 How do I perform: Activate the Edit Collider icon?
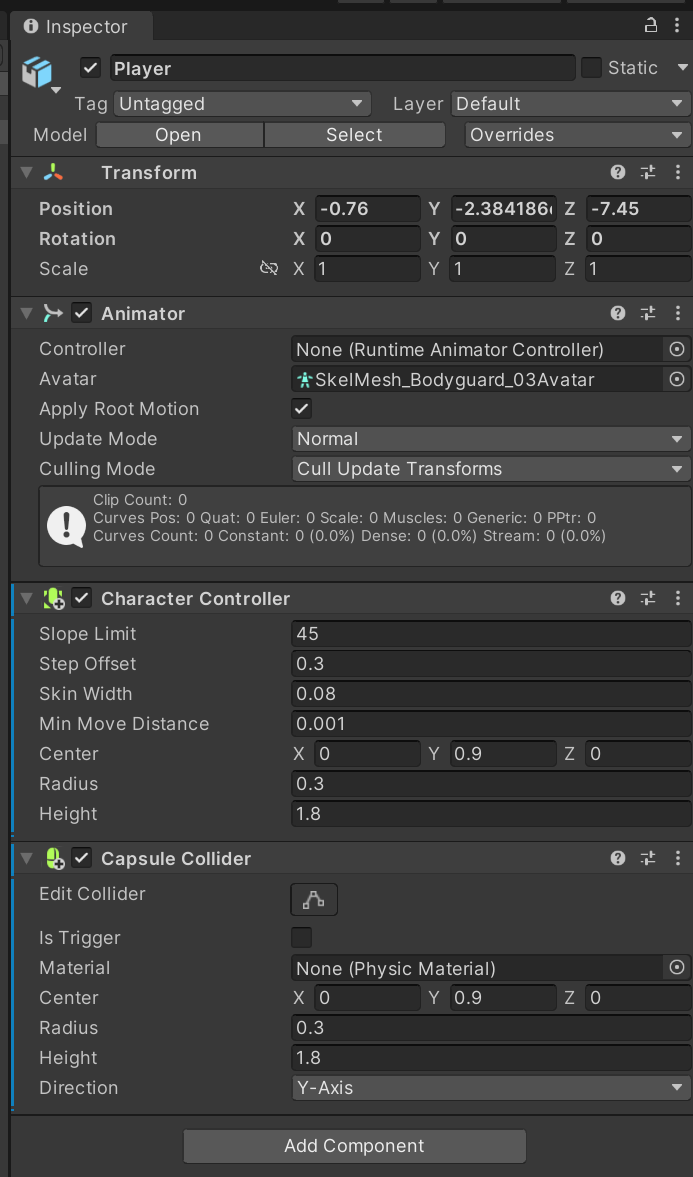click(x=313, y=898)
